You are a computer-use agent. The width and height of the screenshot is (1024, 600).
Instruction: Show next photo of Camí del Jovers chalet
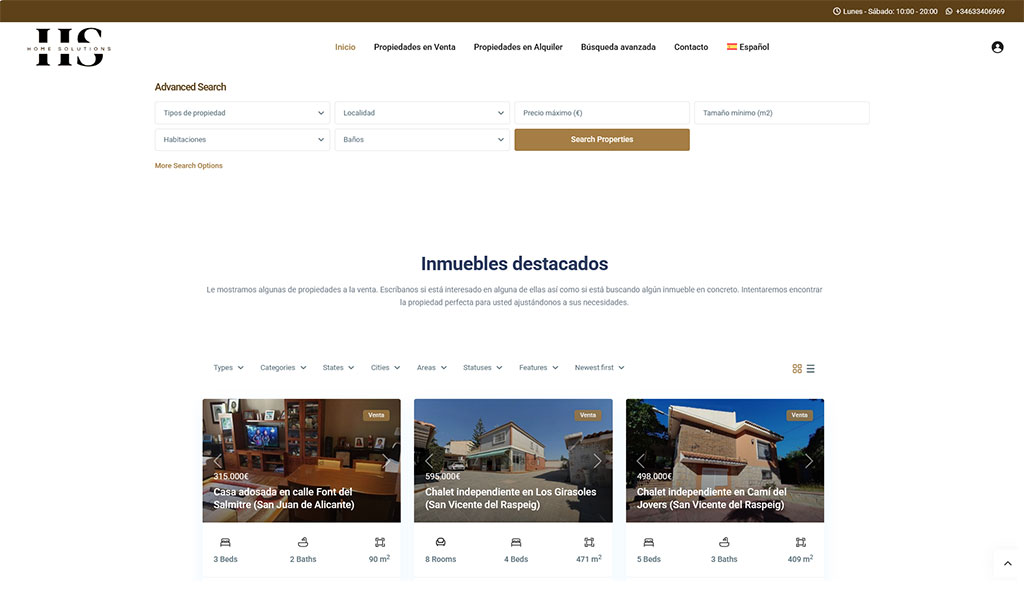coord(808,461)
